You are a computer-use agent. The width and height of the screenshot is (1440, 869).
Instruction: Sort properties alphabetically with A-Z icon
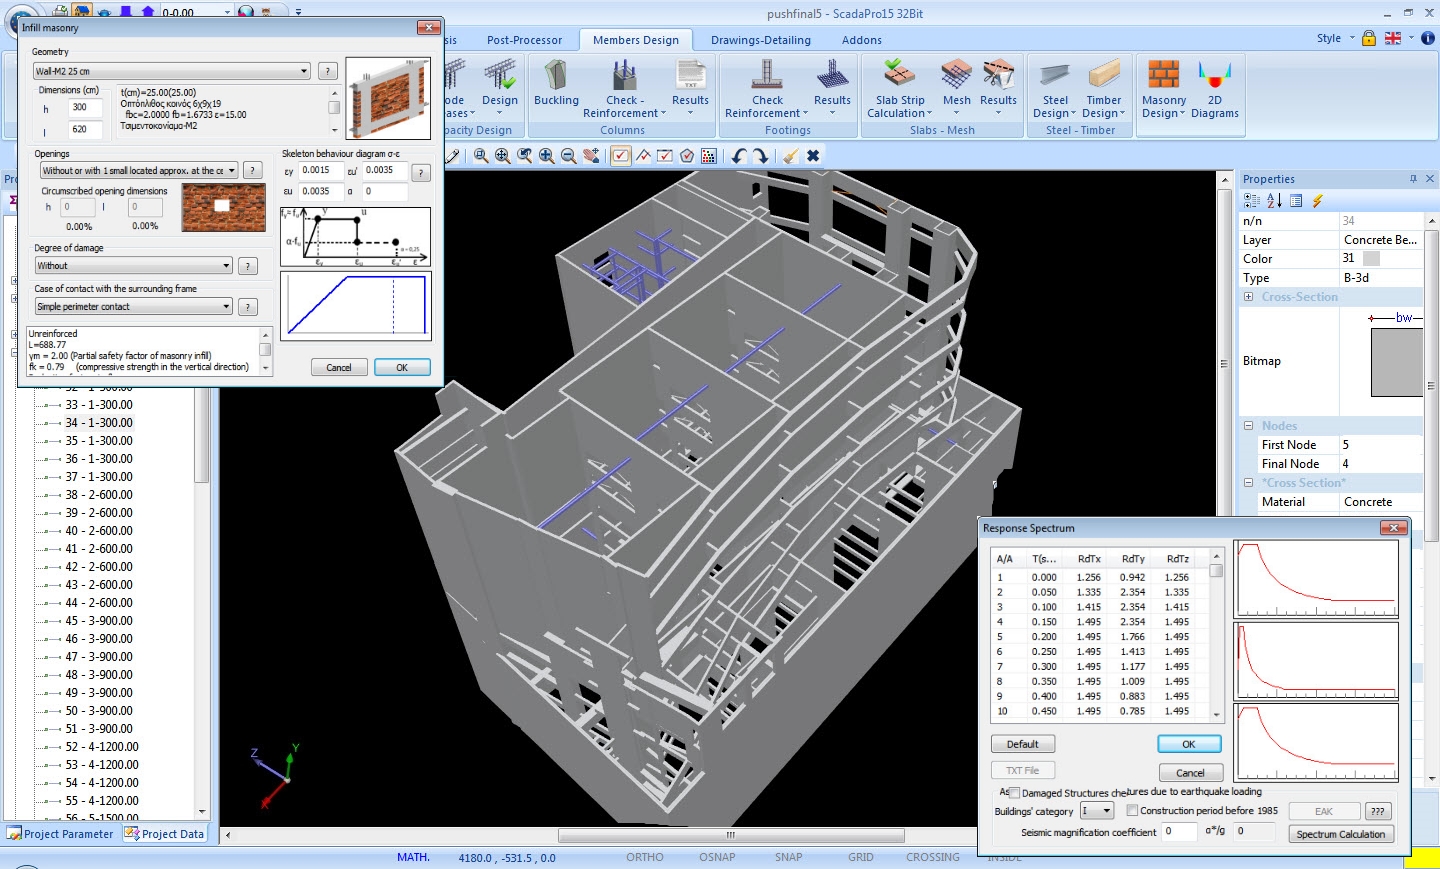click(1274, 201)
